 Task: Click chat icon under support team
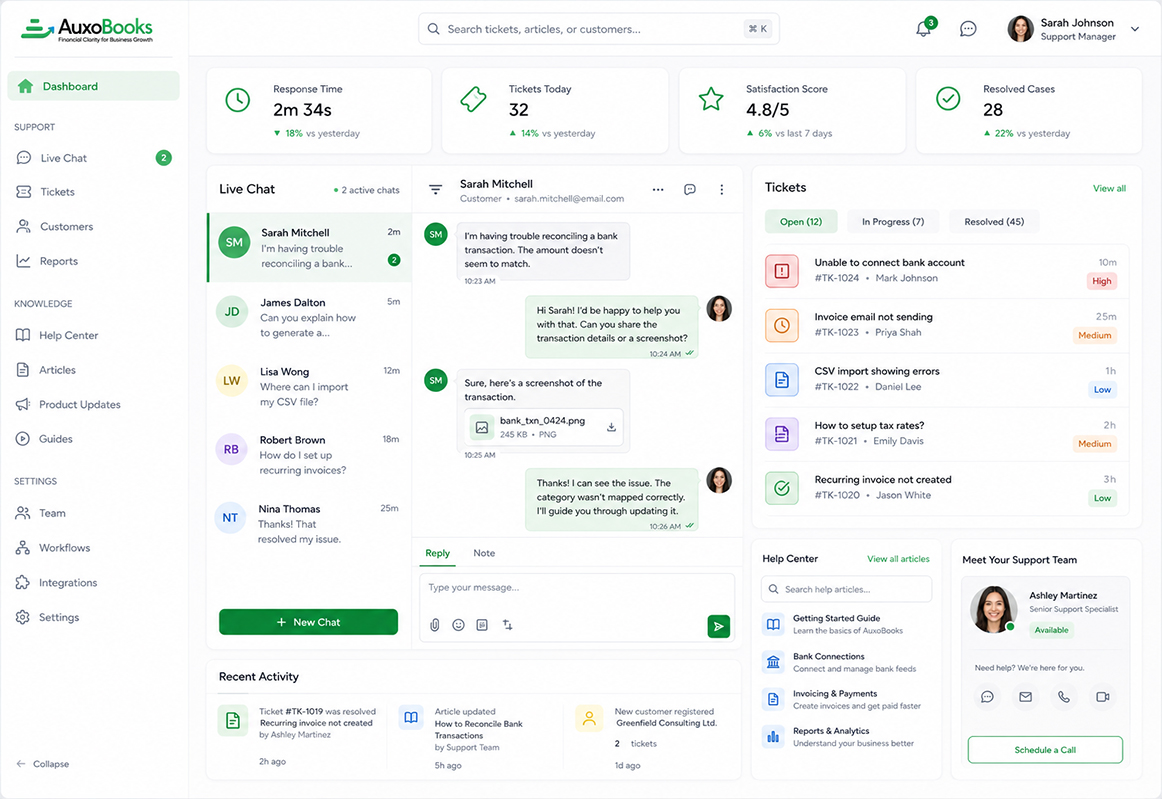tap(987, 697)
